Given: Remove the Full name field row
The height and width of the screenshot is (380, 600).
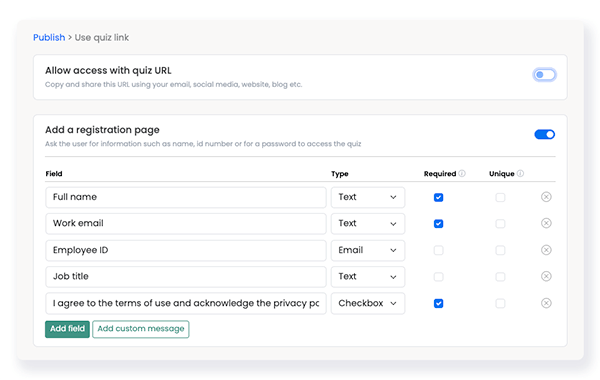Looking at the screenshot, I should [x=546, y=197].
